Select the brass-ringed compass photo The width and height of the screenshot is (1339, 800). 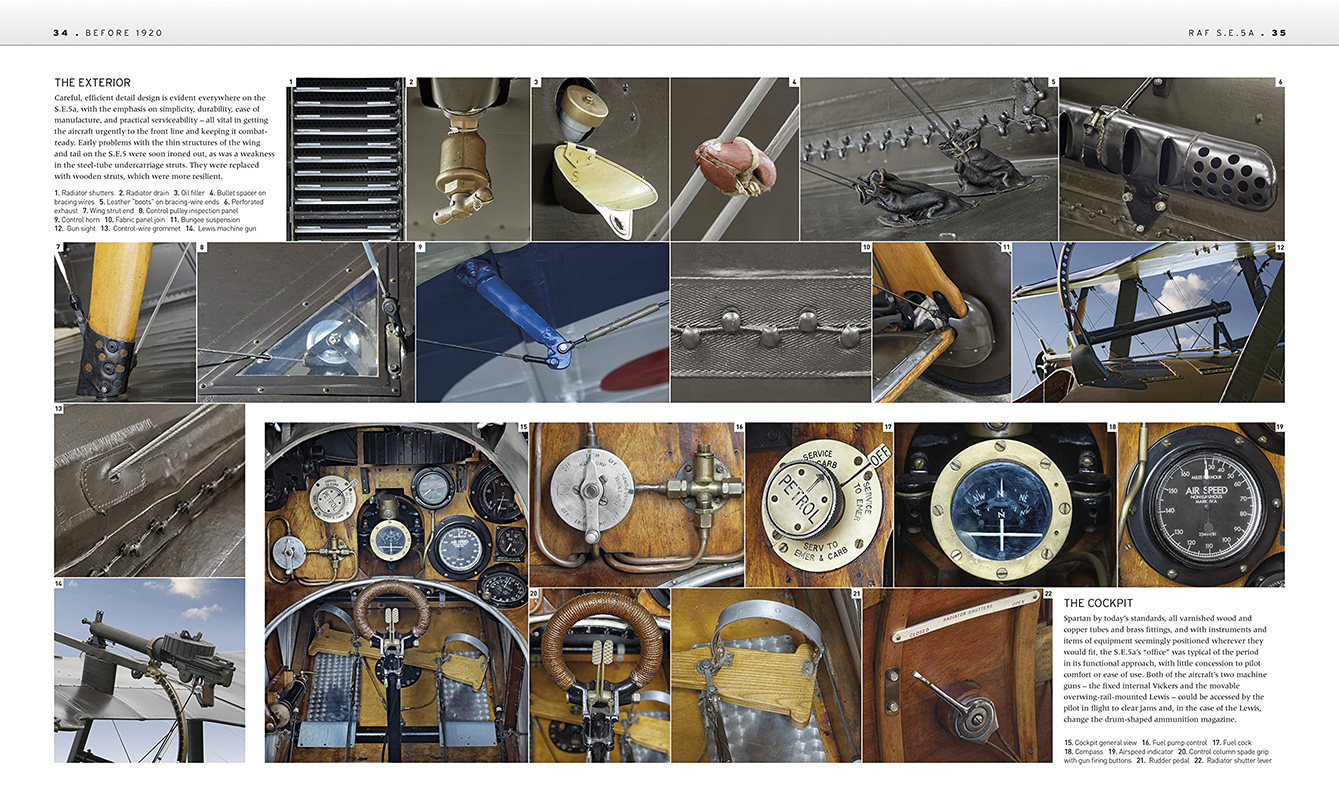(1005, 504)
